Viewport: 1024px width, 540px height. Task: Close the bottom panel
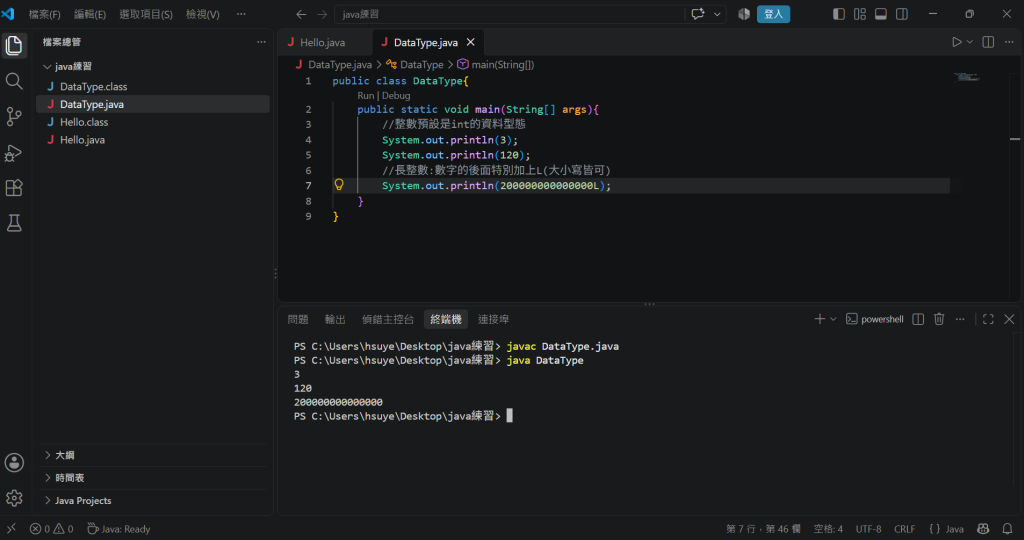[1009, 319]
